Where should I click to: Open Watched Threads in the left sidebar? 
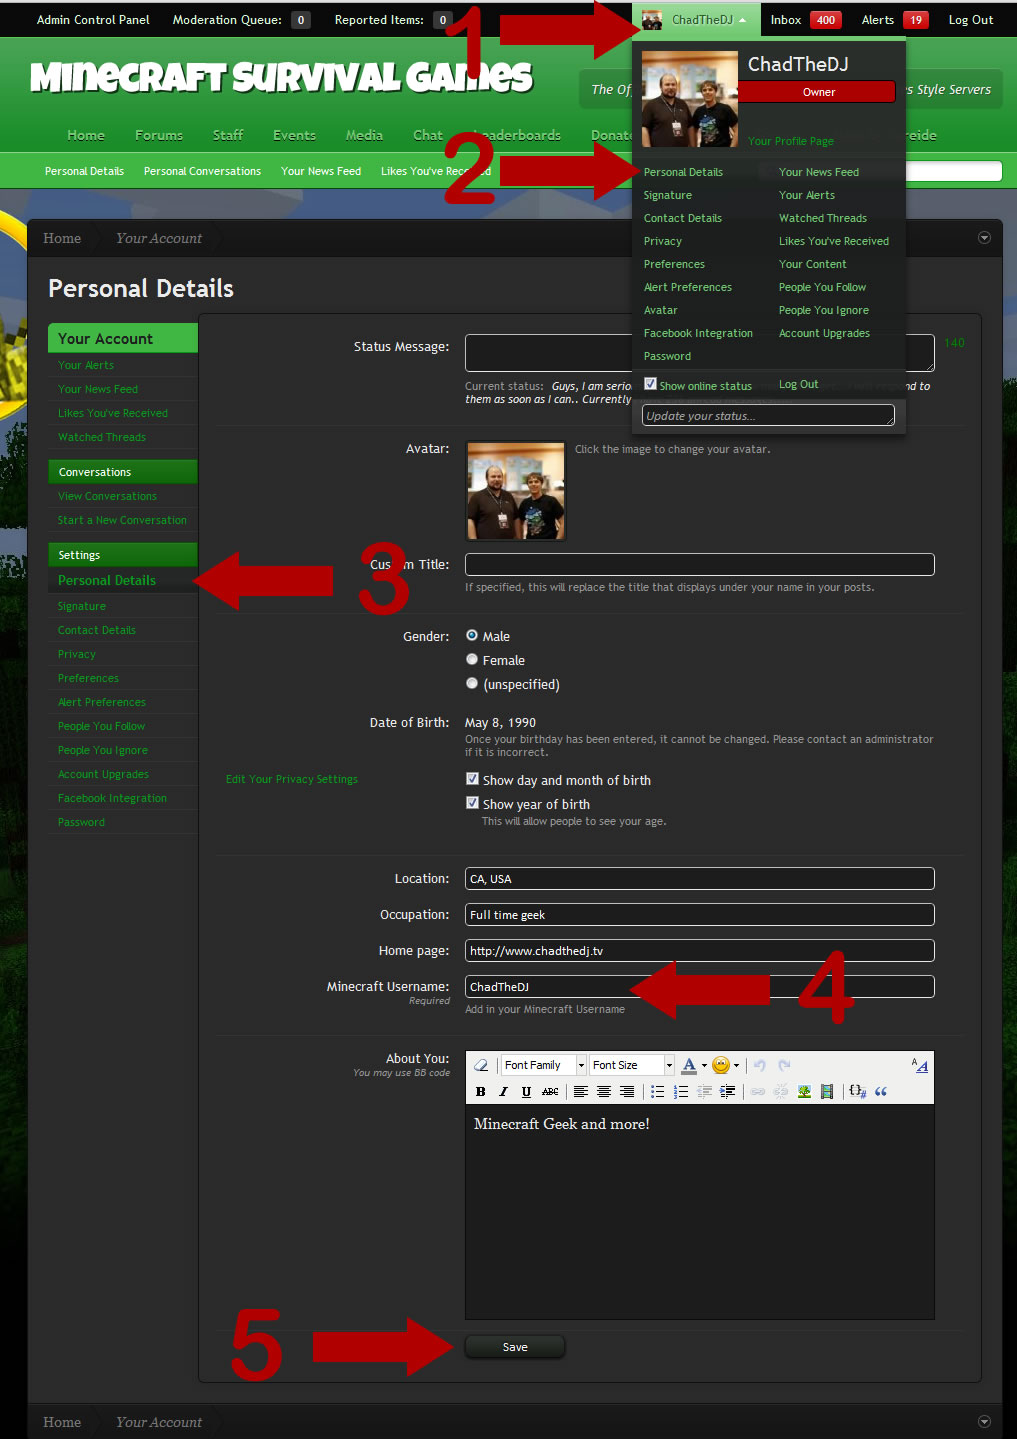point(102,437)
